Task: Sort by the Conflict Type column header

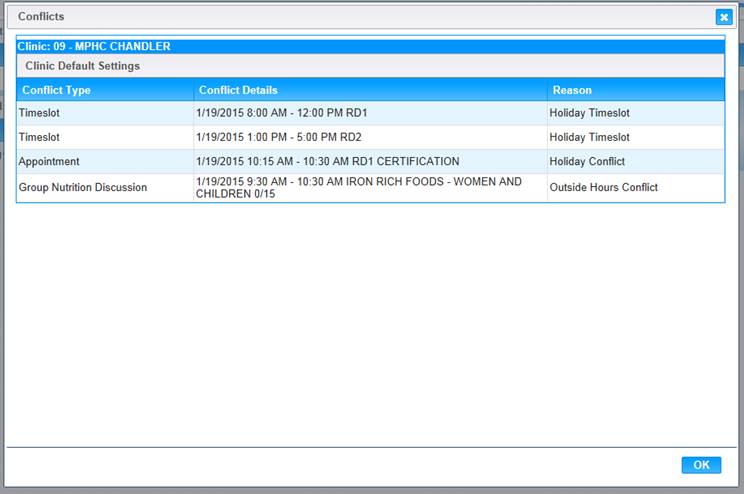Action: point(105,90)
